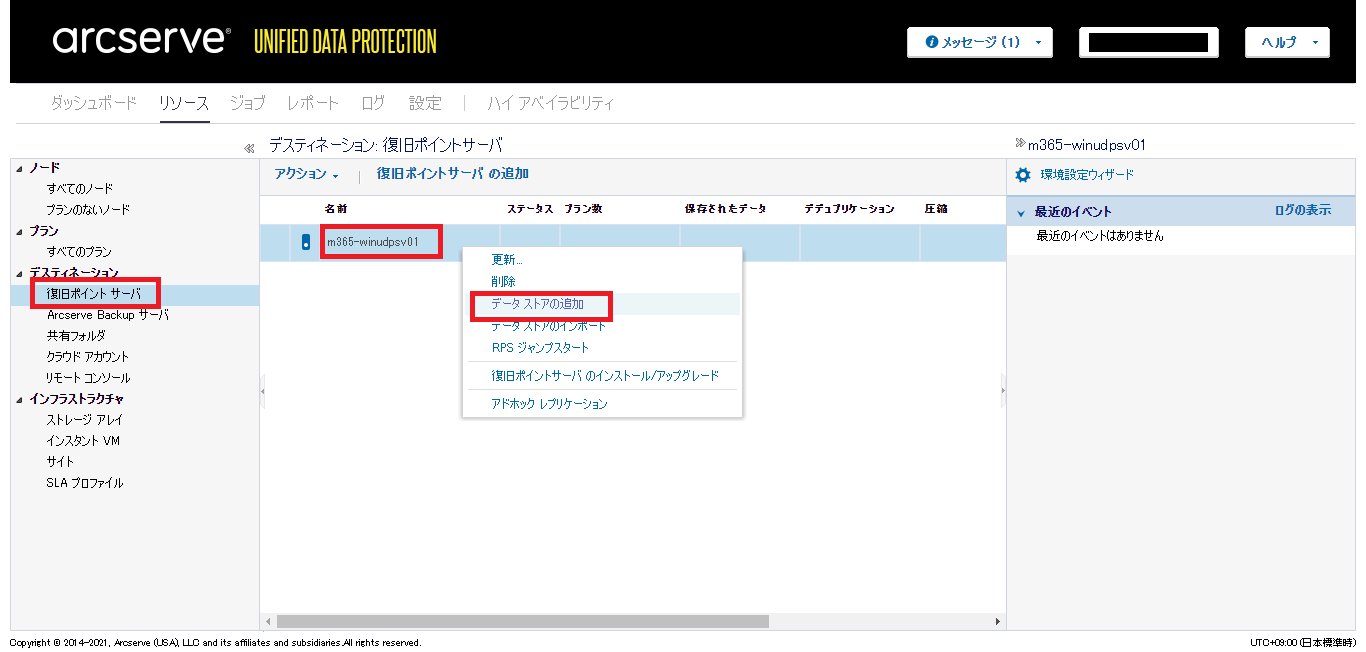This screenshot has width=1366, height=652.
Task: Choose アドホック レプリケーション from the context menu
Action: [549, 404]
